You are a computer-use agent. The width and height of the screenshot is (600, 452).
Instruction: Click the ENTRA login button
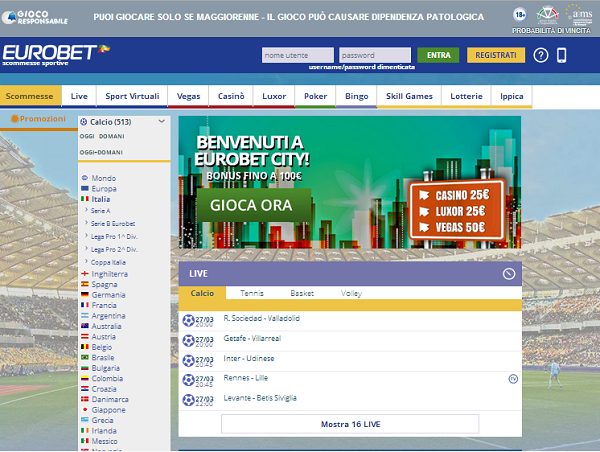[x=438, y=55]
